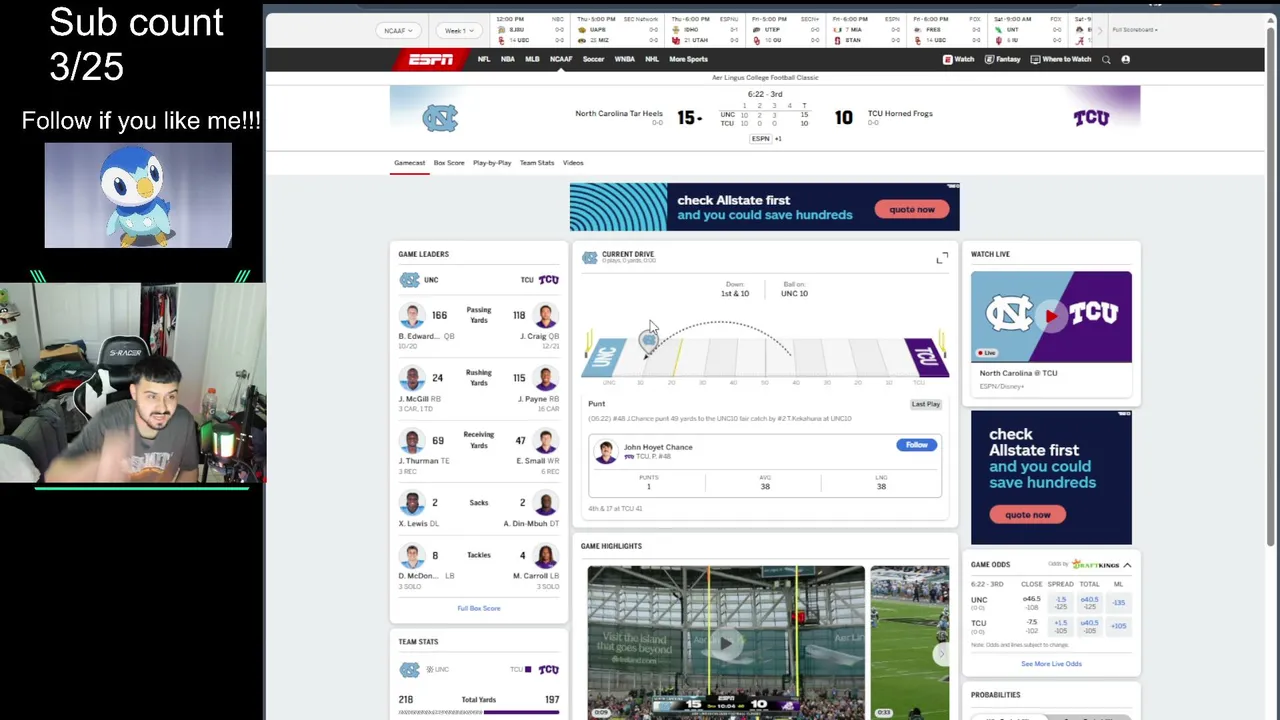Click M. Carroll linebacker headshot

coord(545,556)
